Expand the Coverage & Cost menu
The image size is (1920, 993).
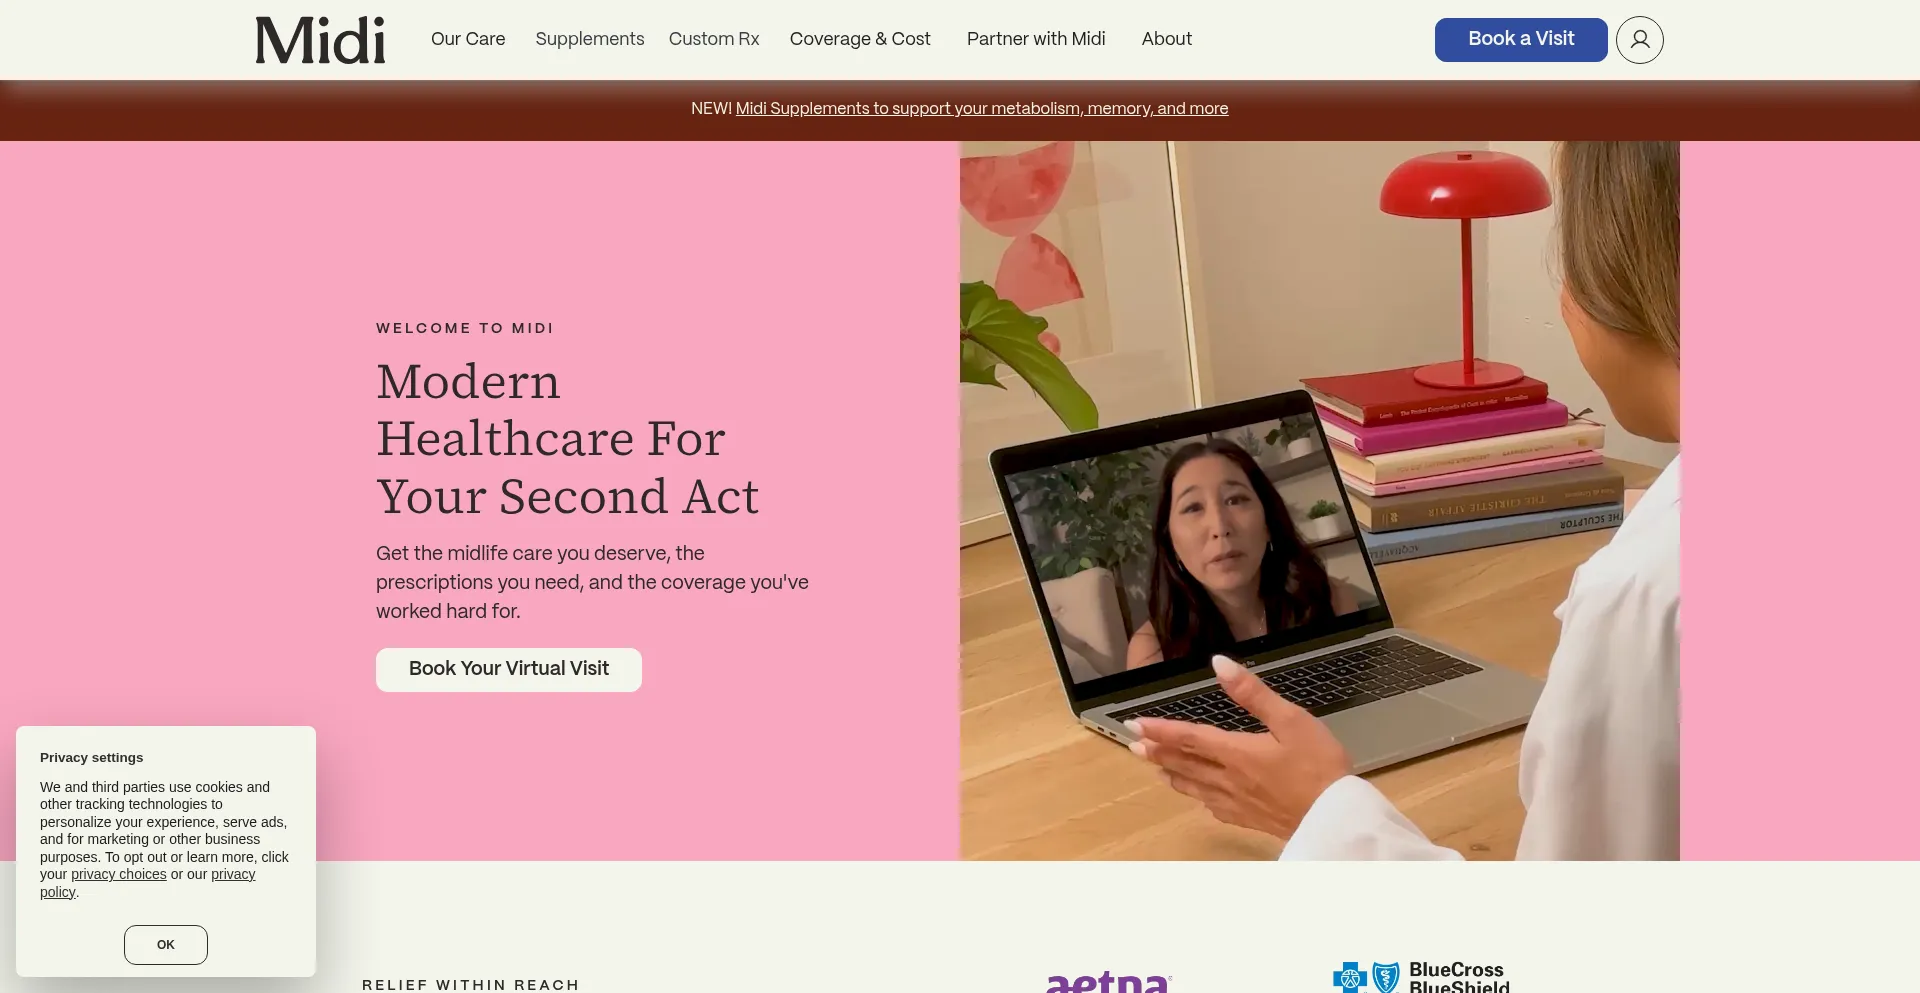(860, 39)
